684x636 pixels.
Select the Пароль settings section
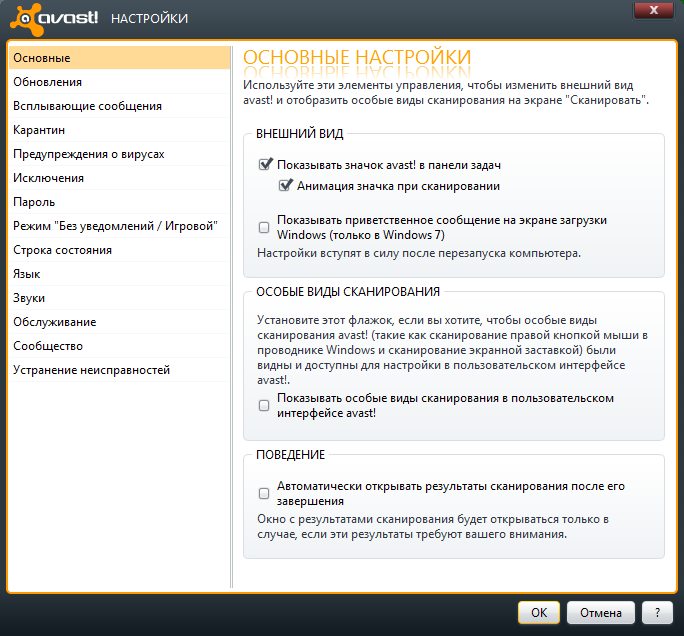[x=119, y=202]
